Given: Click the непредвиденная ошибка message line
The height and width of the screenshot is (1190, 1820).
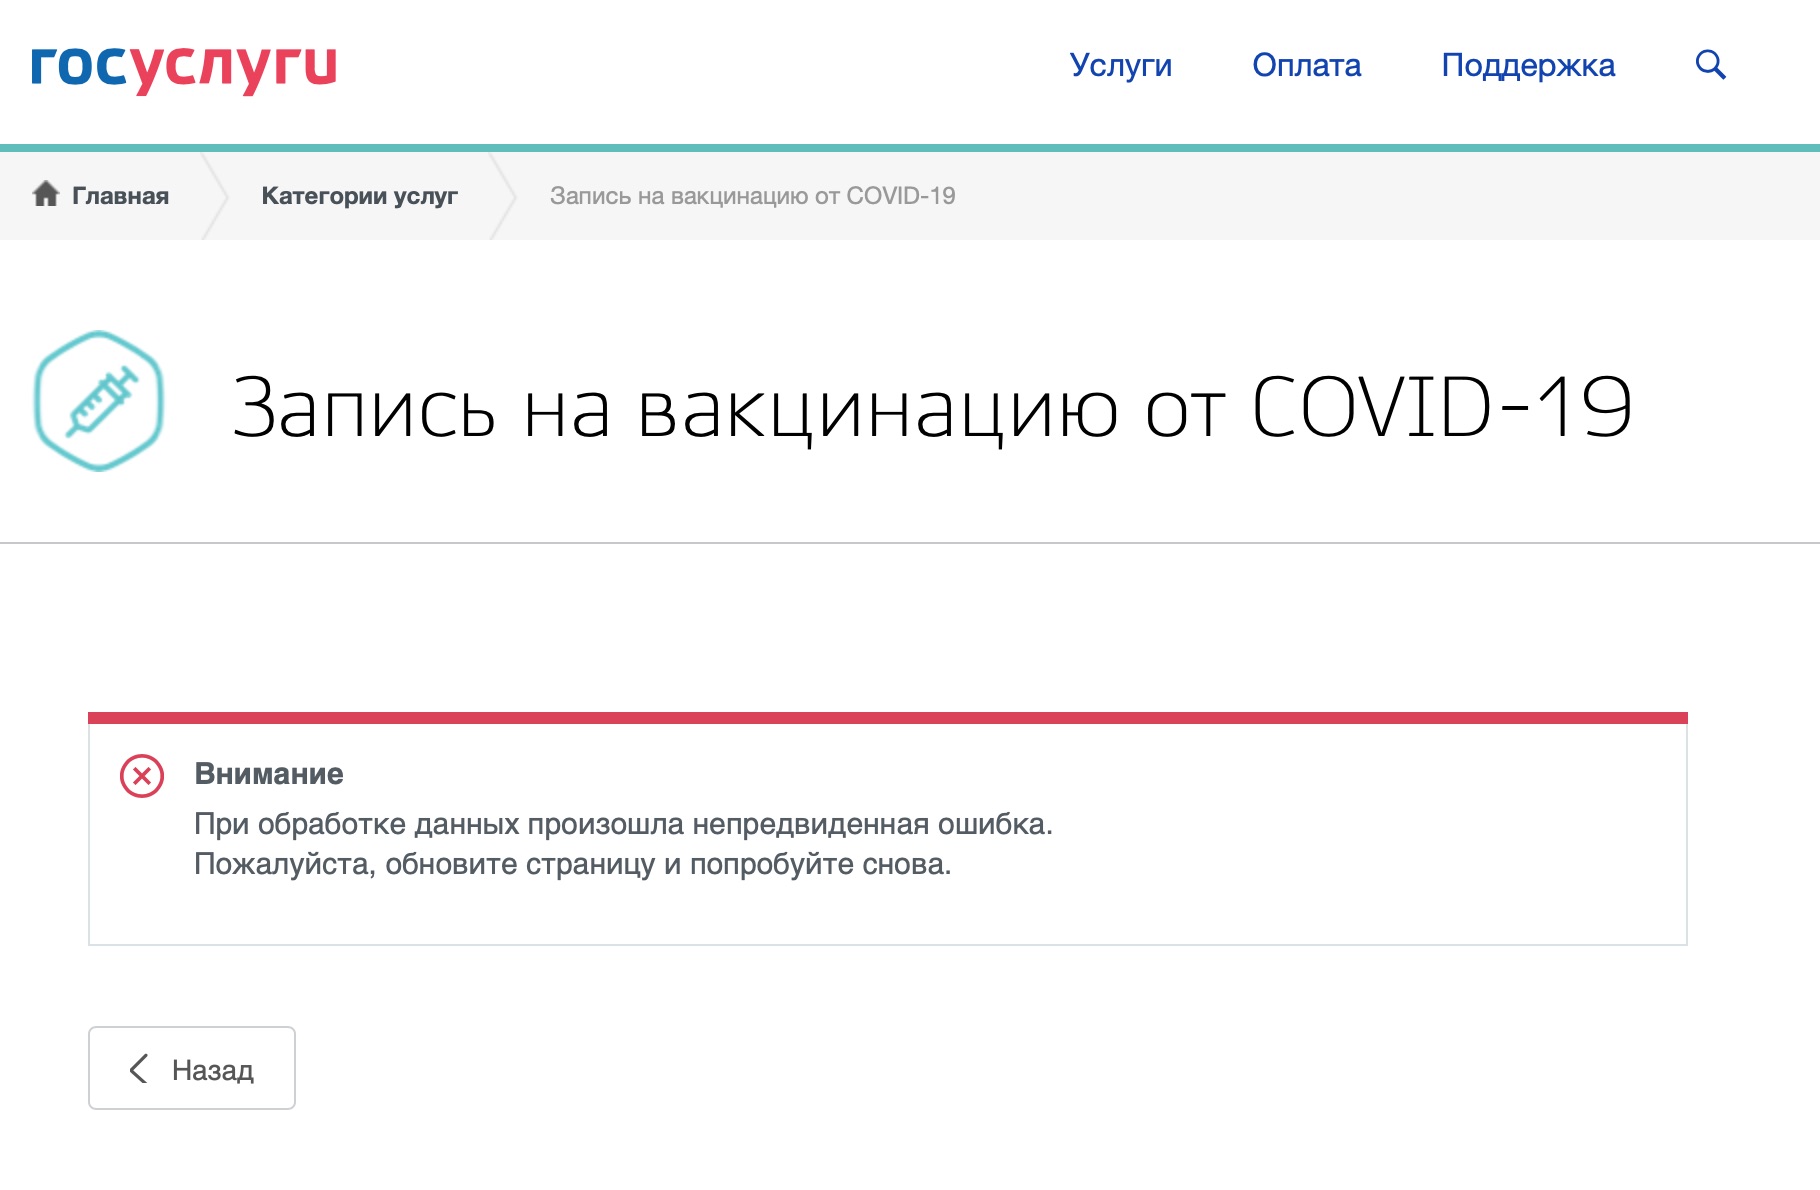Looking at the screenshot, I should click(623, 824).
